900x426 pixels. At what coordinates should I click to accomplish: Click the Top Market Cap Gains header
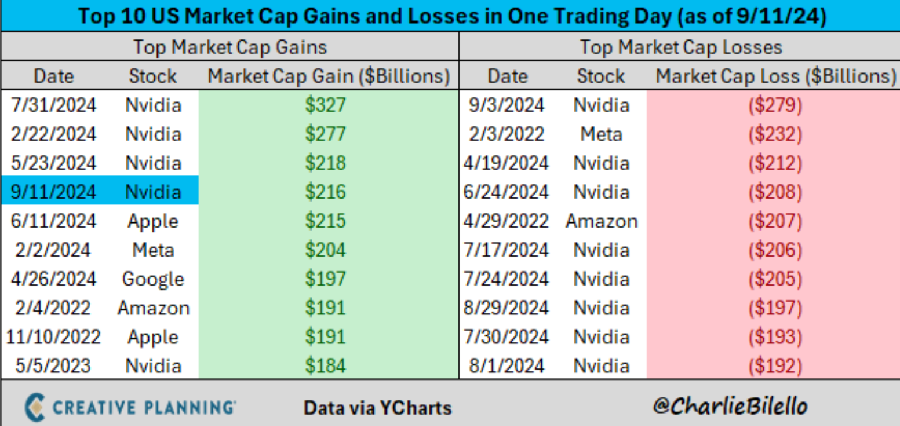[x=229, y=46]
